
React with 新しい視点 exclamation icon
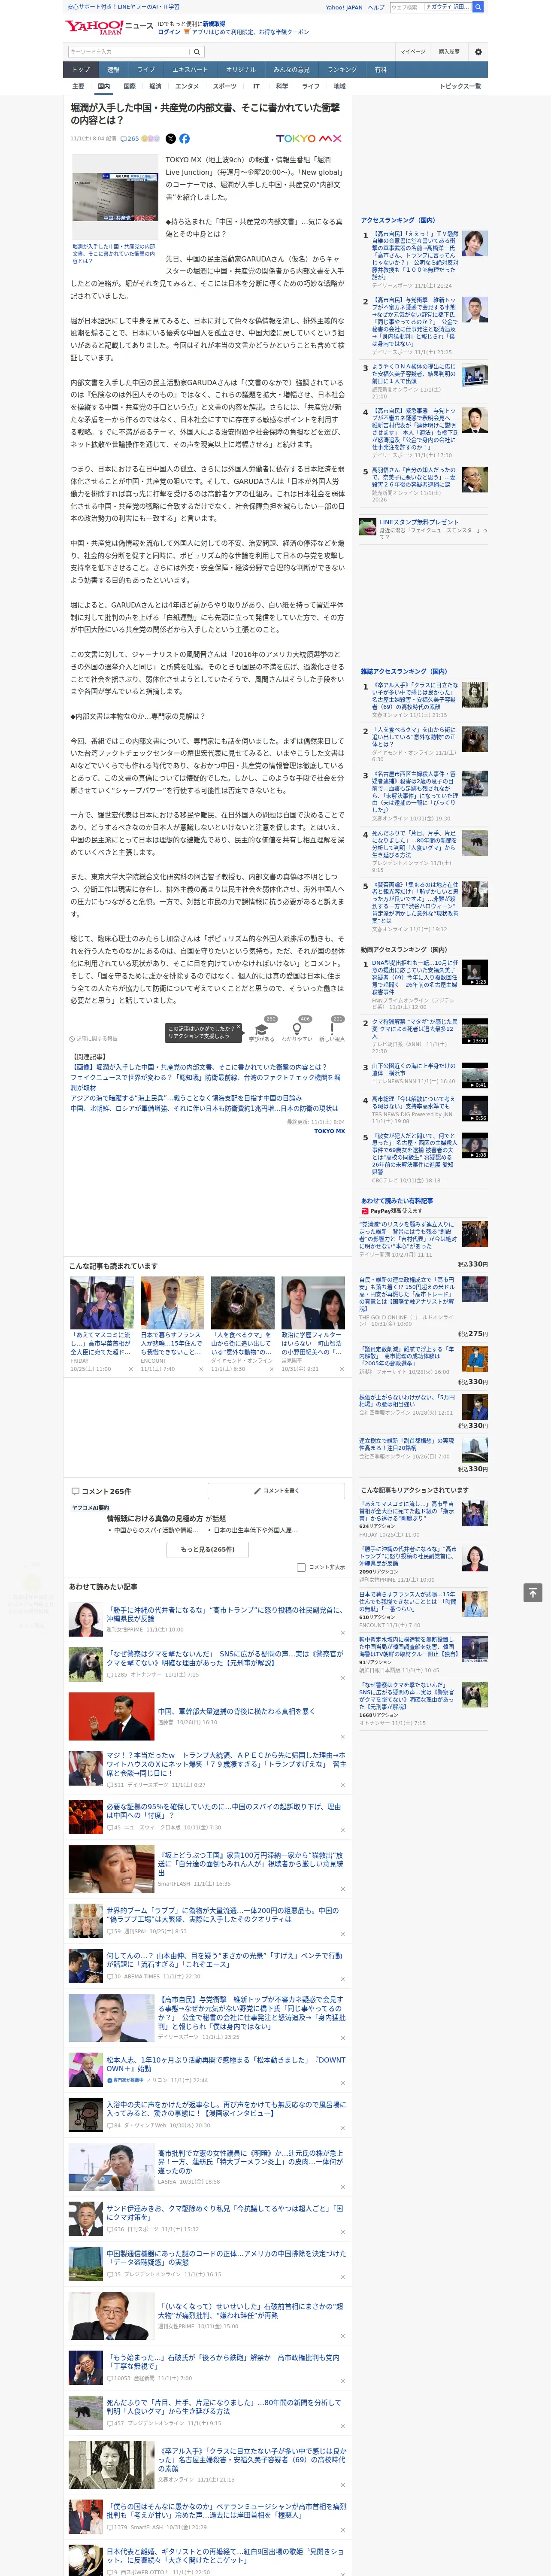click(332, 1030)
